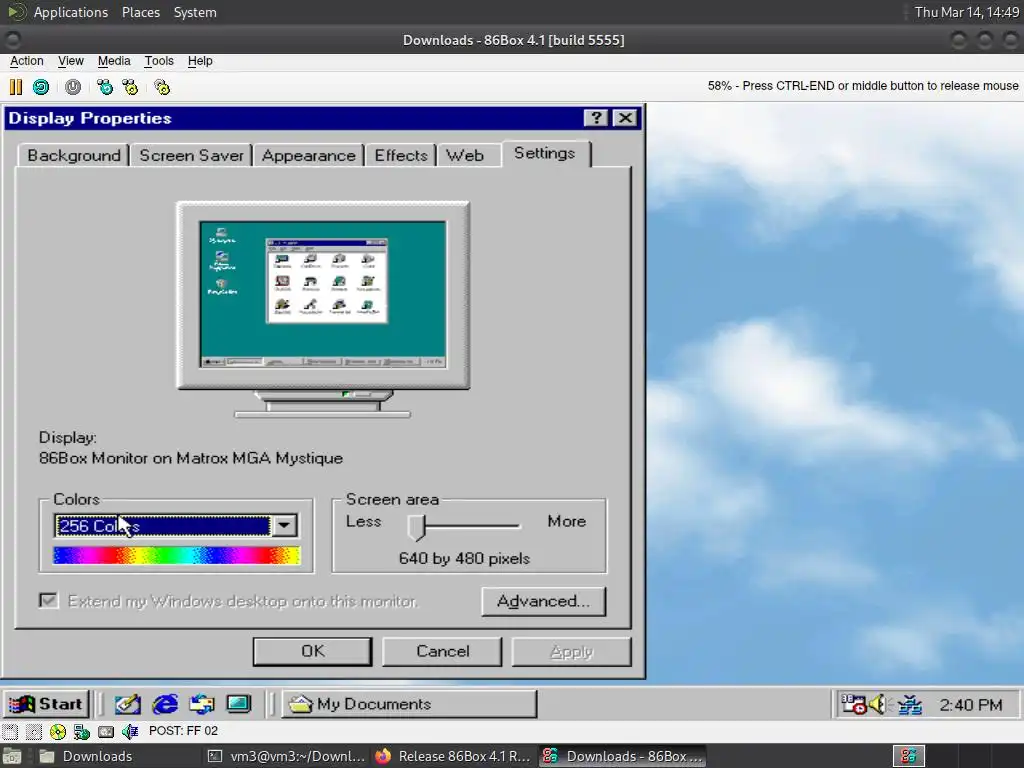The image size is (1024, 768).
Task: Open the host Applications menu
Action: [71, 12]
